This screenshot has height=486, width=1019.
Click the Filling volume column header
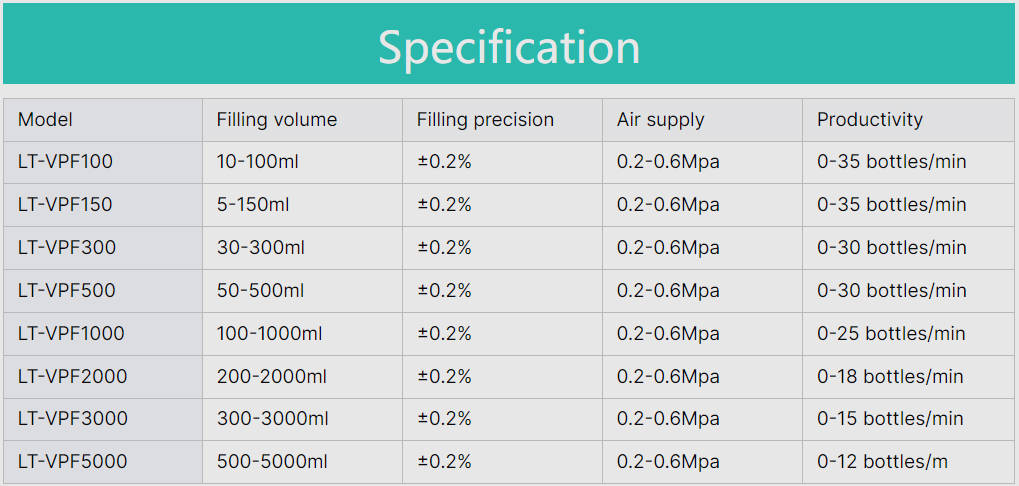[277, 120]
